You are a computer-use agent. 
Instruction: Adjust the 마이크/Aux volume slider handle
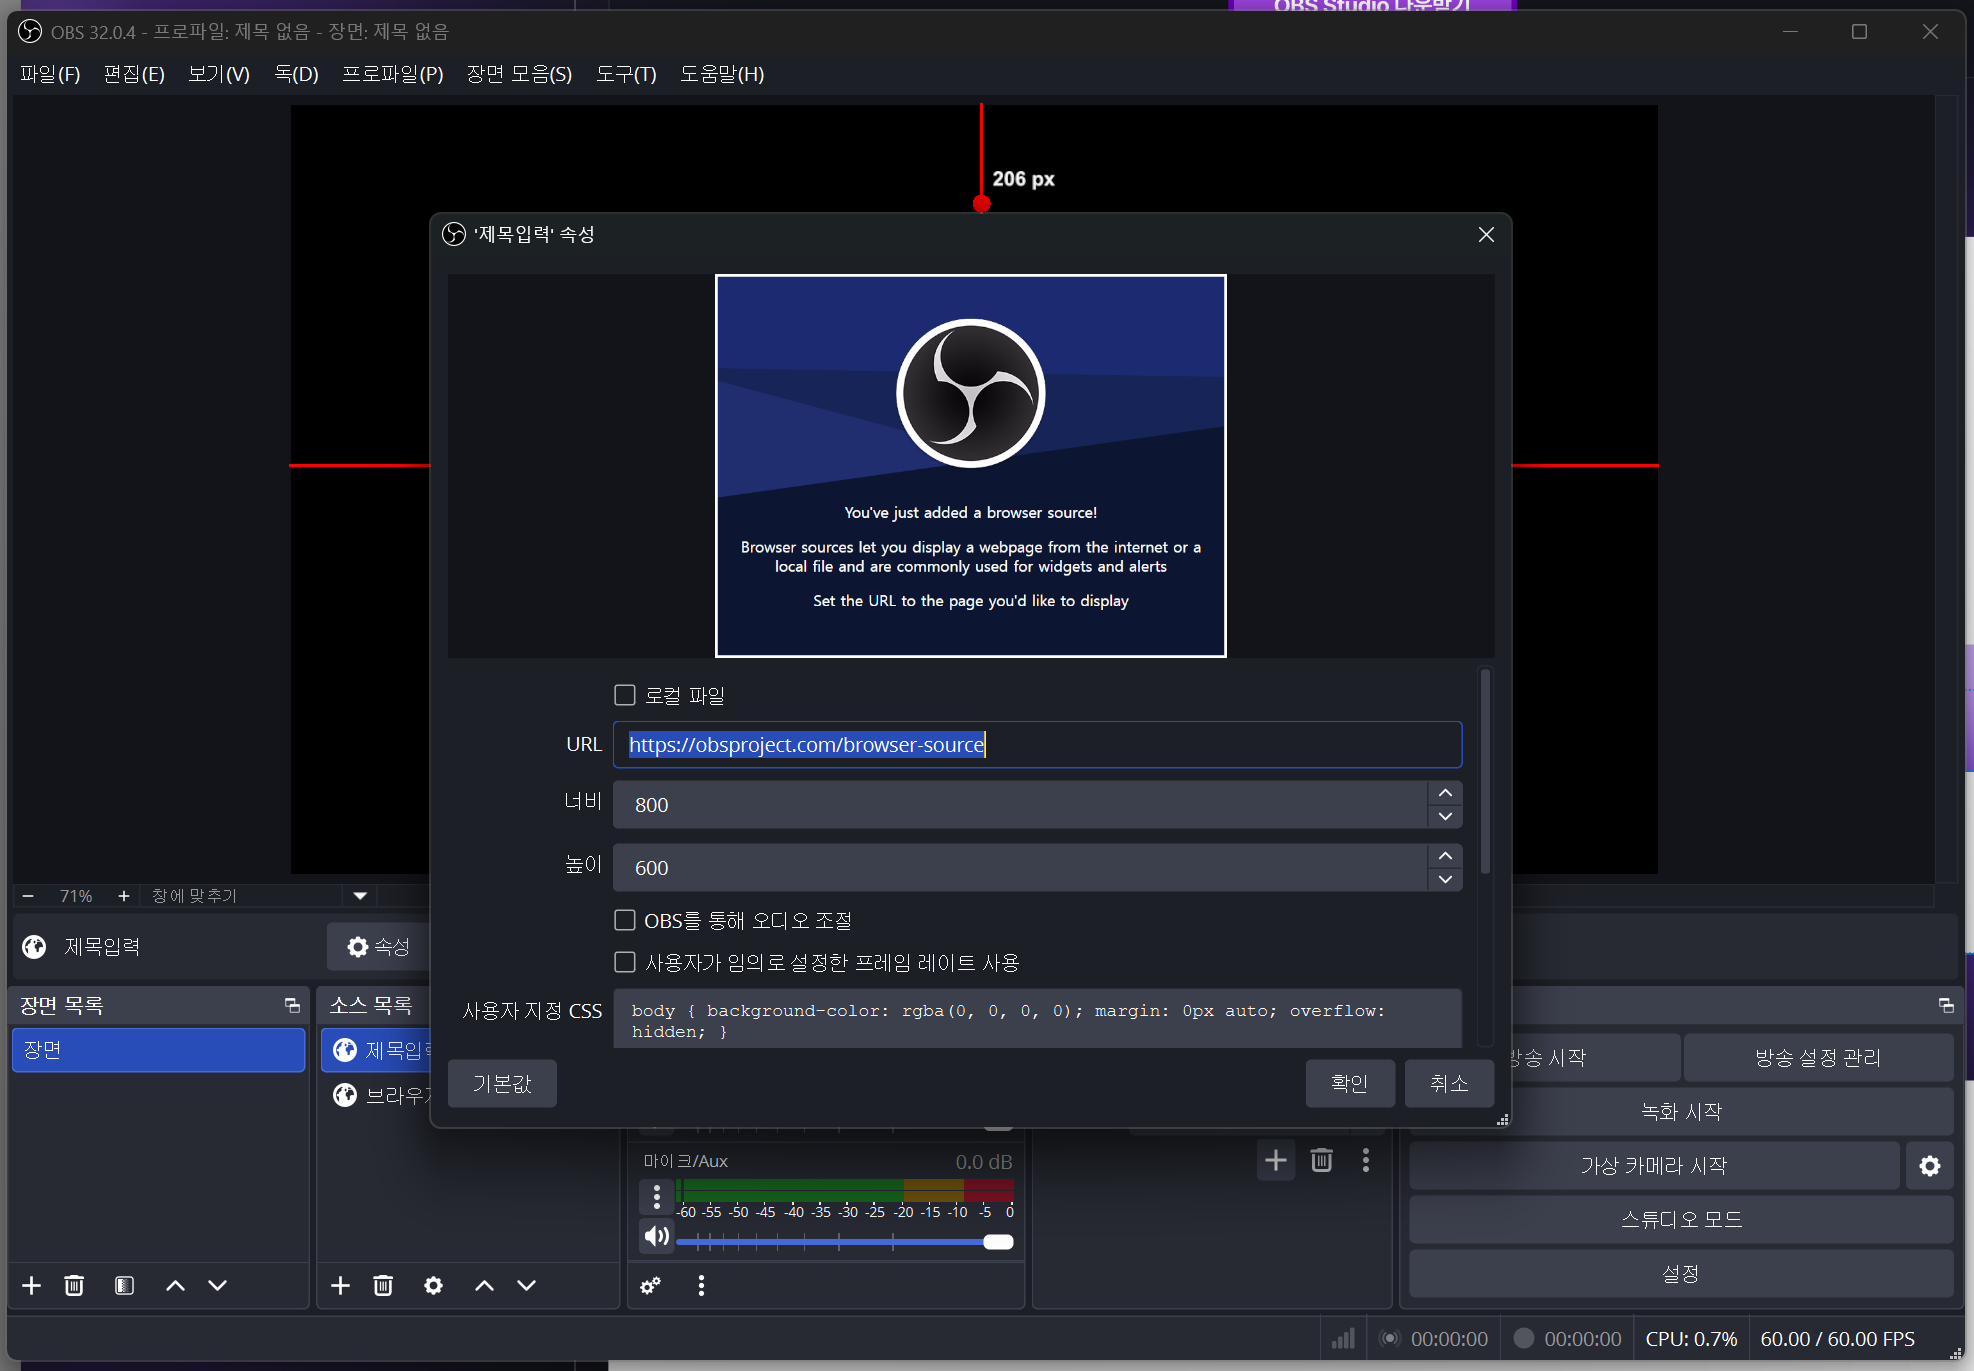click(x=998, y=1242)
